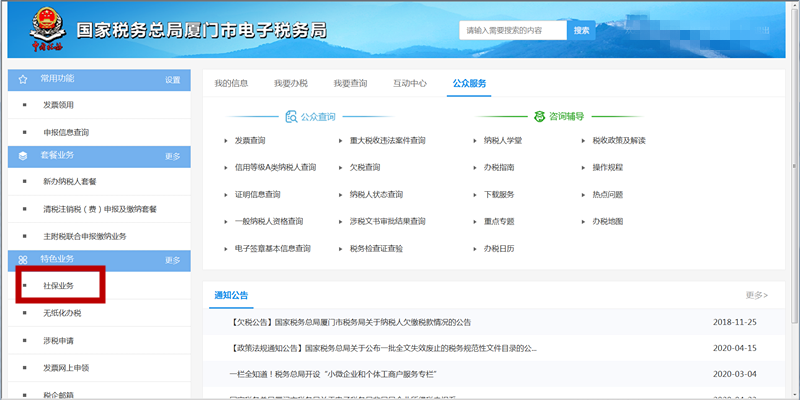Click date 2018-11-25

coord(735,322)
